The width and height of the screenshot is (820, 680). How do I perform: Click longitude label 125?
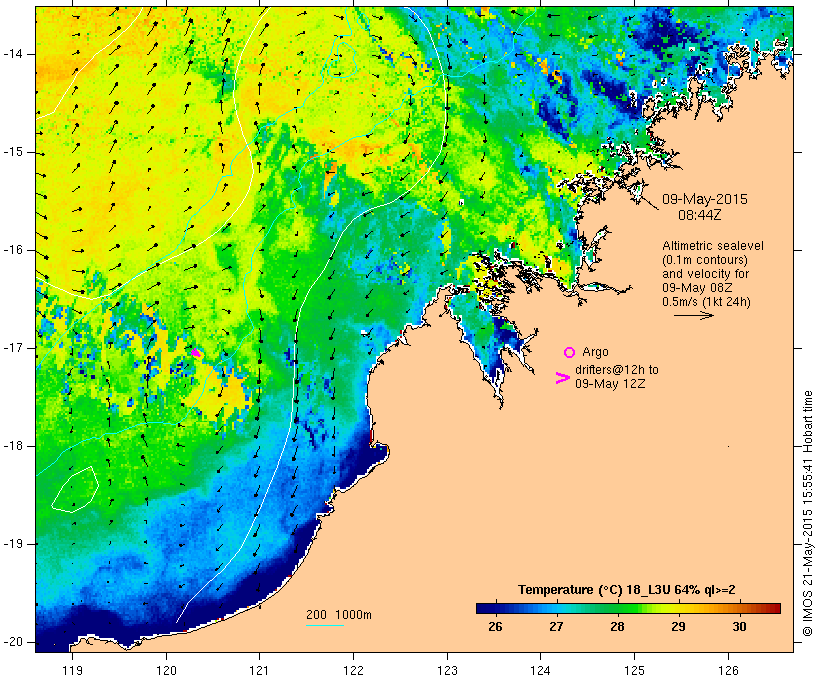point(635,670)
